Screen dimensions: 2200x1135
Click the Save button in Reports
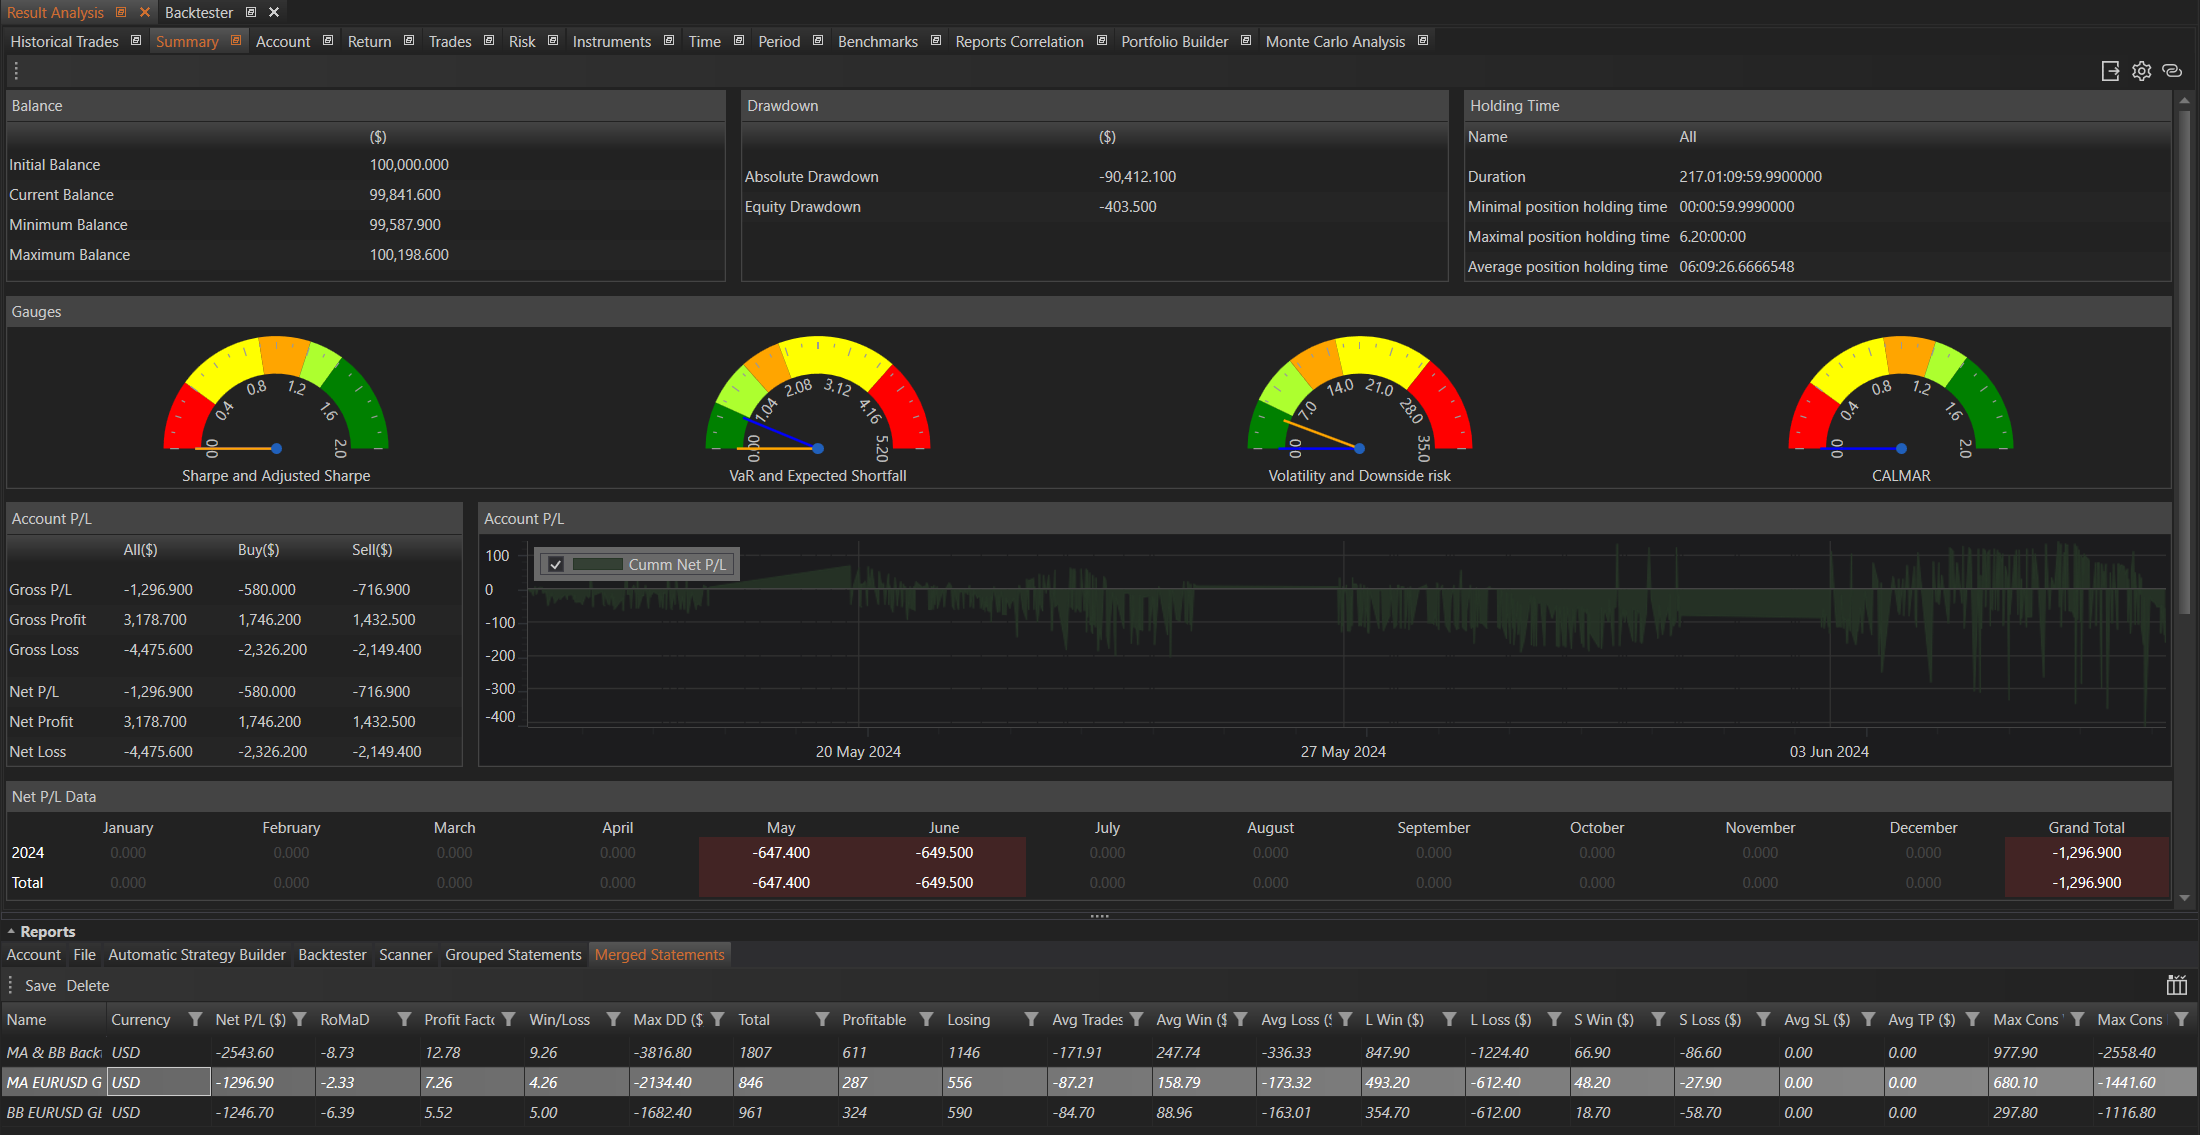click(x=40, y=985)
